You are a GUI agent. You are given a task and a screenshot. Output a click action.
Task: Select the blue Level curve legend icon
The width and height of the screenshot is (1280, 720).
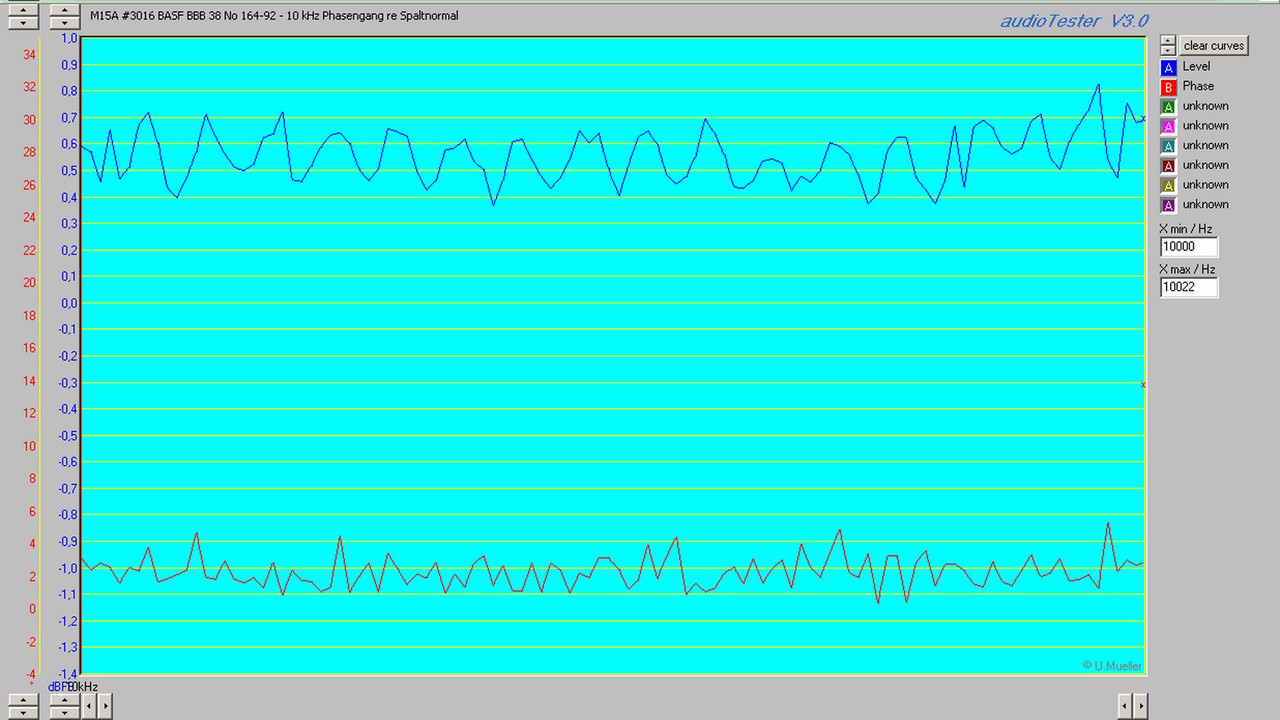point(1168,66)
